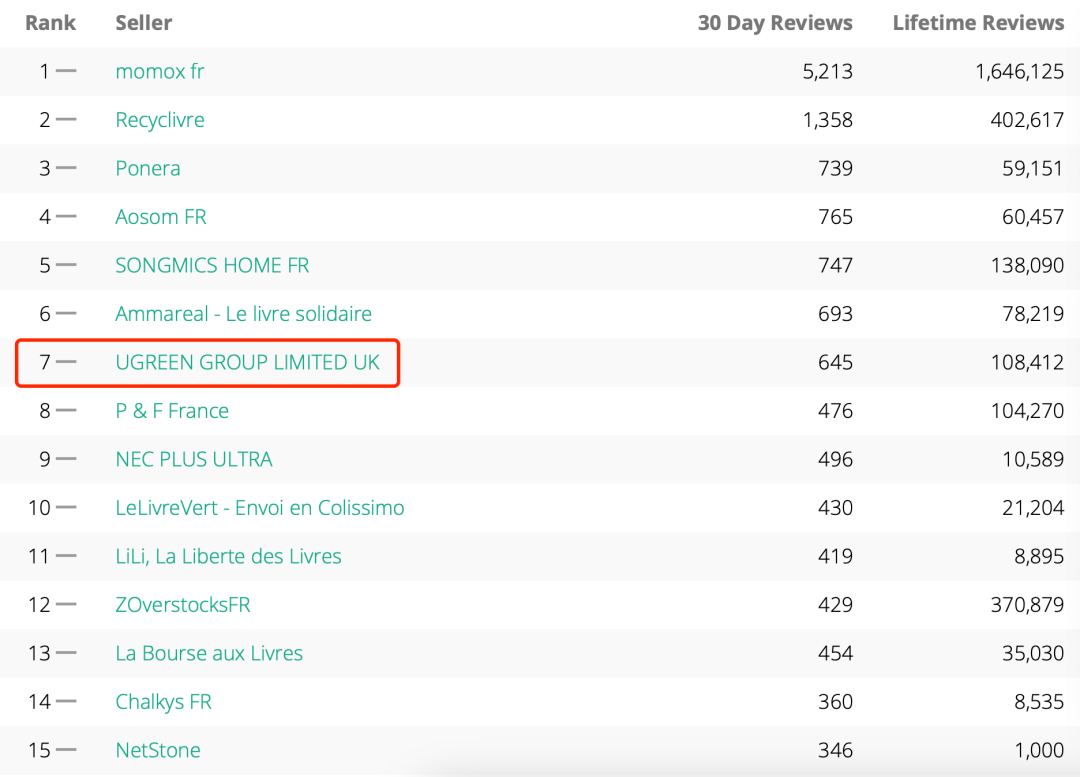Screen dimensions: 1080x777
Task: Open the momox fr seller link
Action: pos(160,72)
